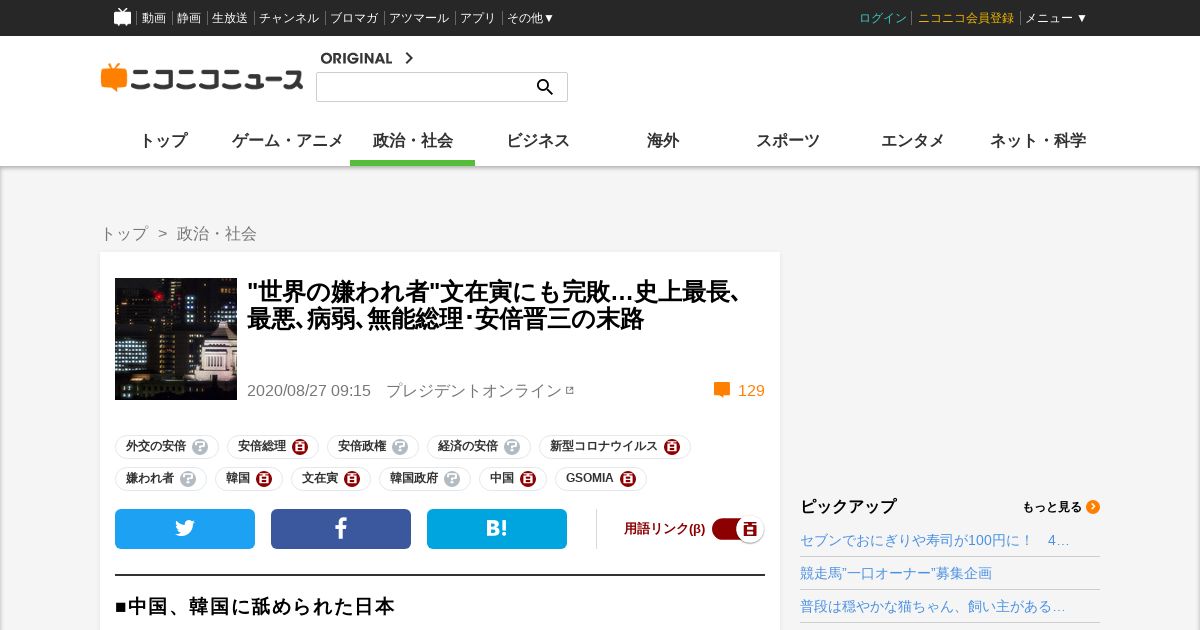Open the スポーツ tab
This screenshot has height=630, width=1200.
(x=788, y=141)
